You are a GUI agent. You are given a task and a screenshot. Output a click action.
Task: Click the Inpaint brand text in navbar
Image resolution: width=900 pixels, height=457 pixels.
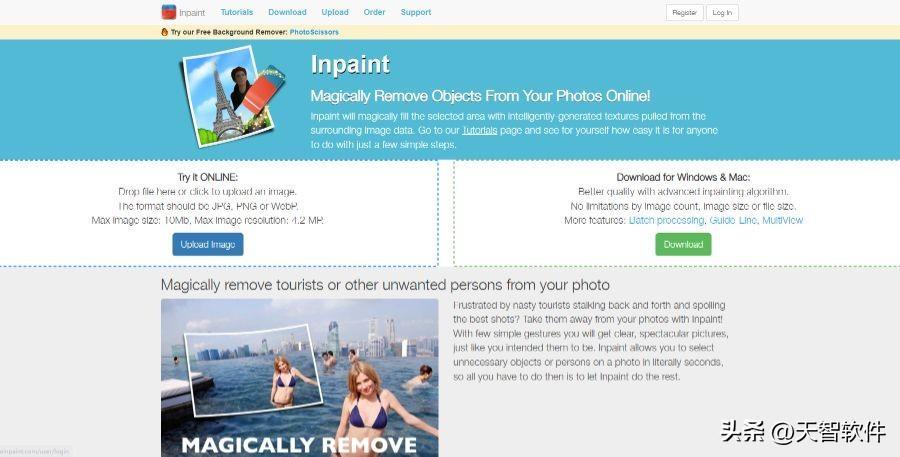click(x=192, y=13)
